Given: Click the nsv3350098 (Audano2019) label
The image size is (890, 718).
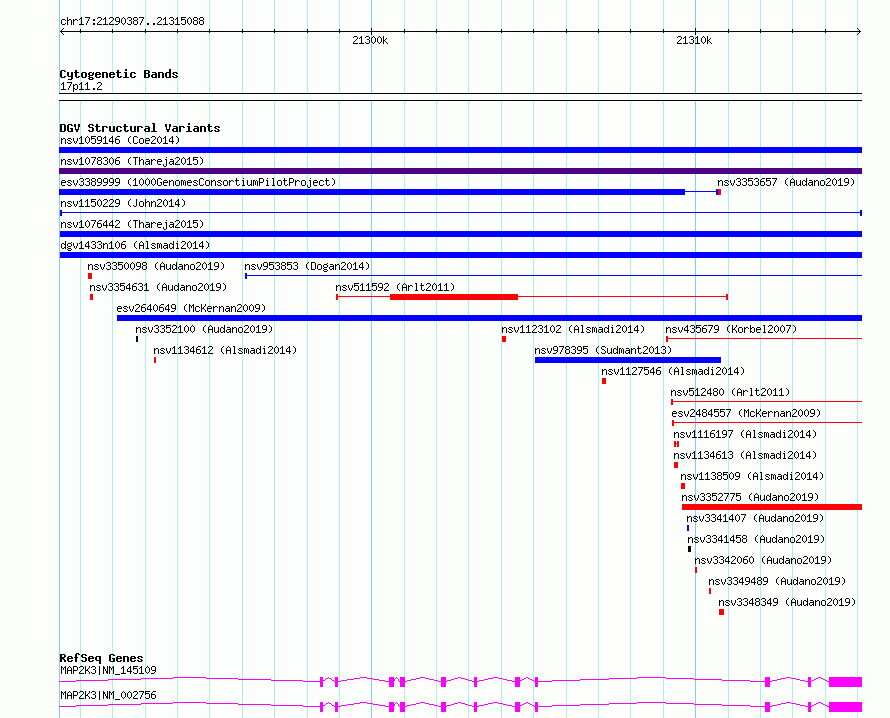Looking at the screenshot, I should 156,266.
